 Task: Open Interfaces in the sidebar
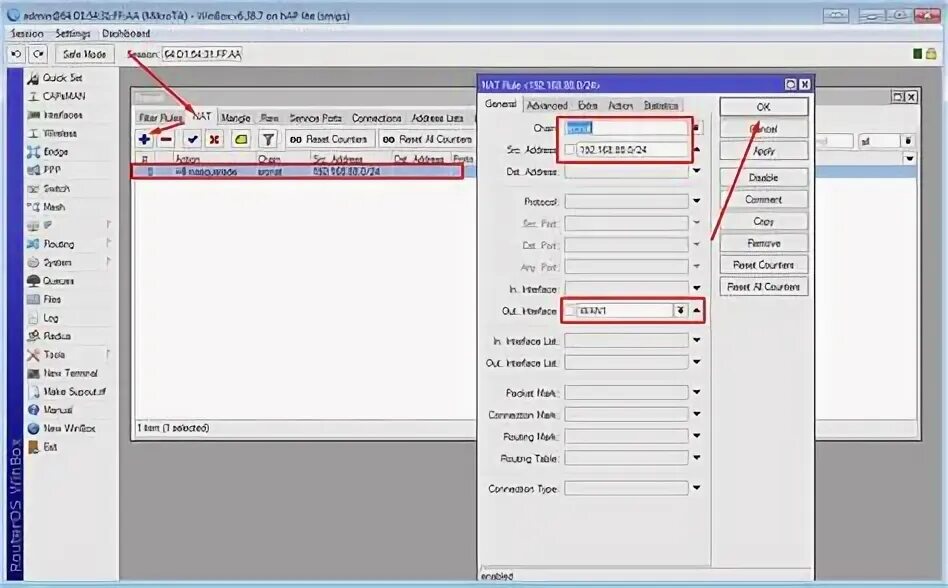point(63,115)
